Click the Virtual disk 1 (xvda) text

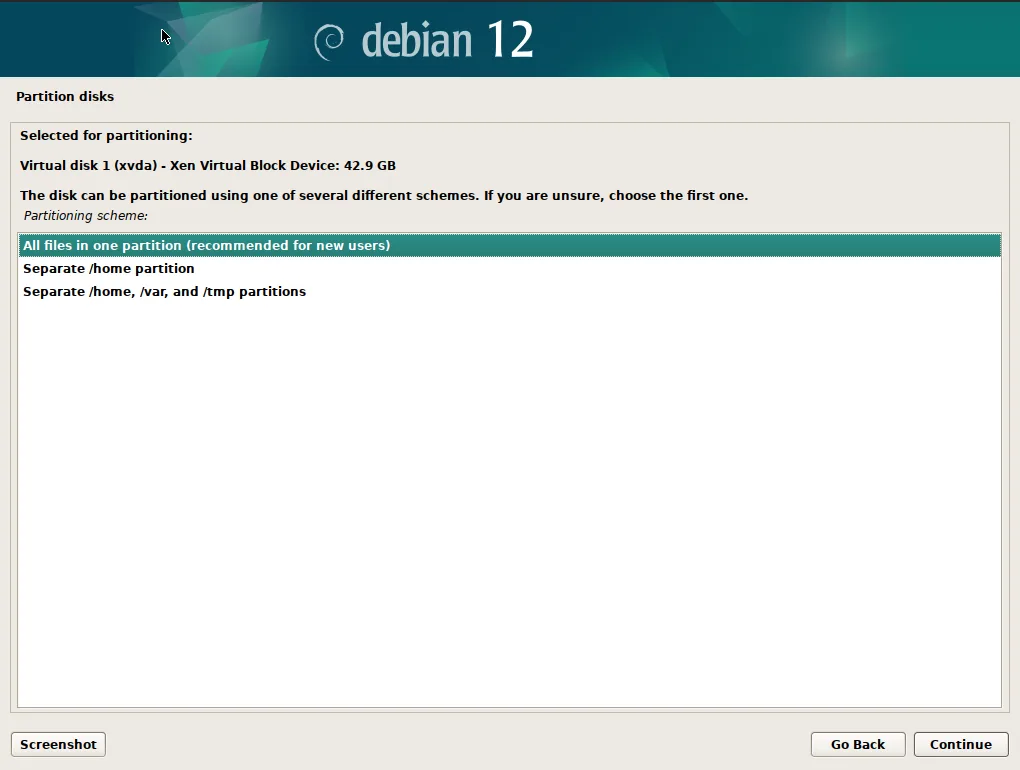click(86, 165)
